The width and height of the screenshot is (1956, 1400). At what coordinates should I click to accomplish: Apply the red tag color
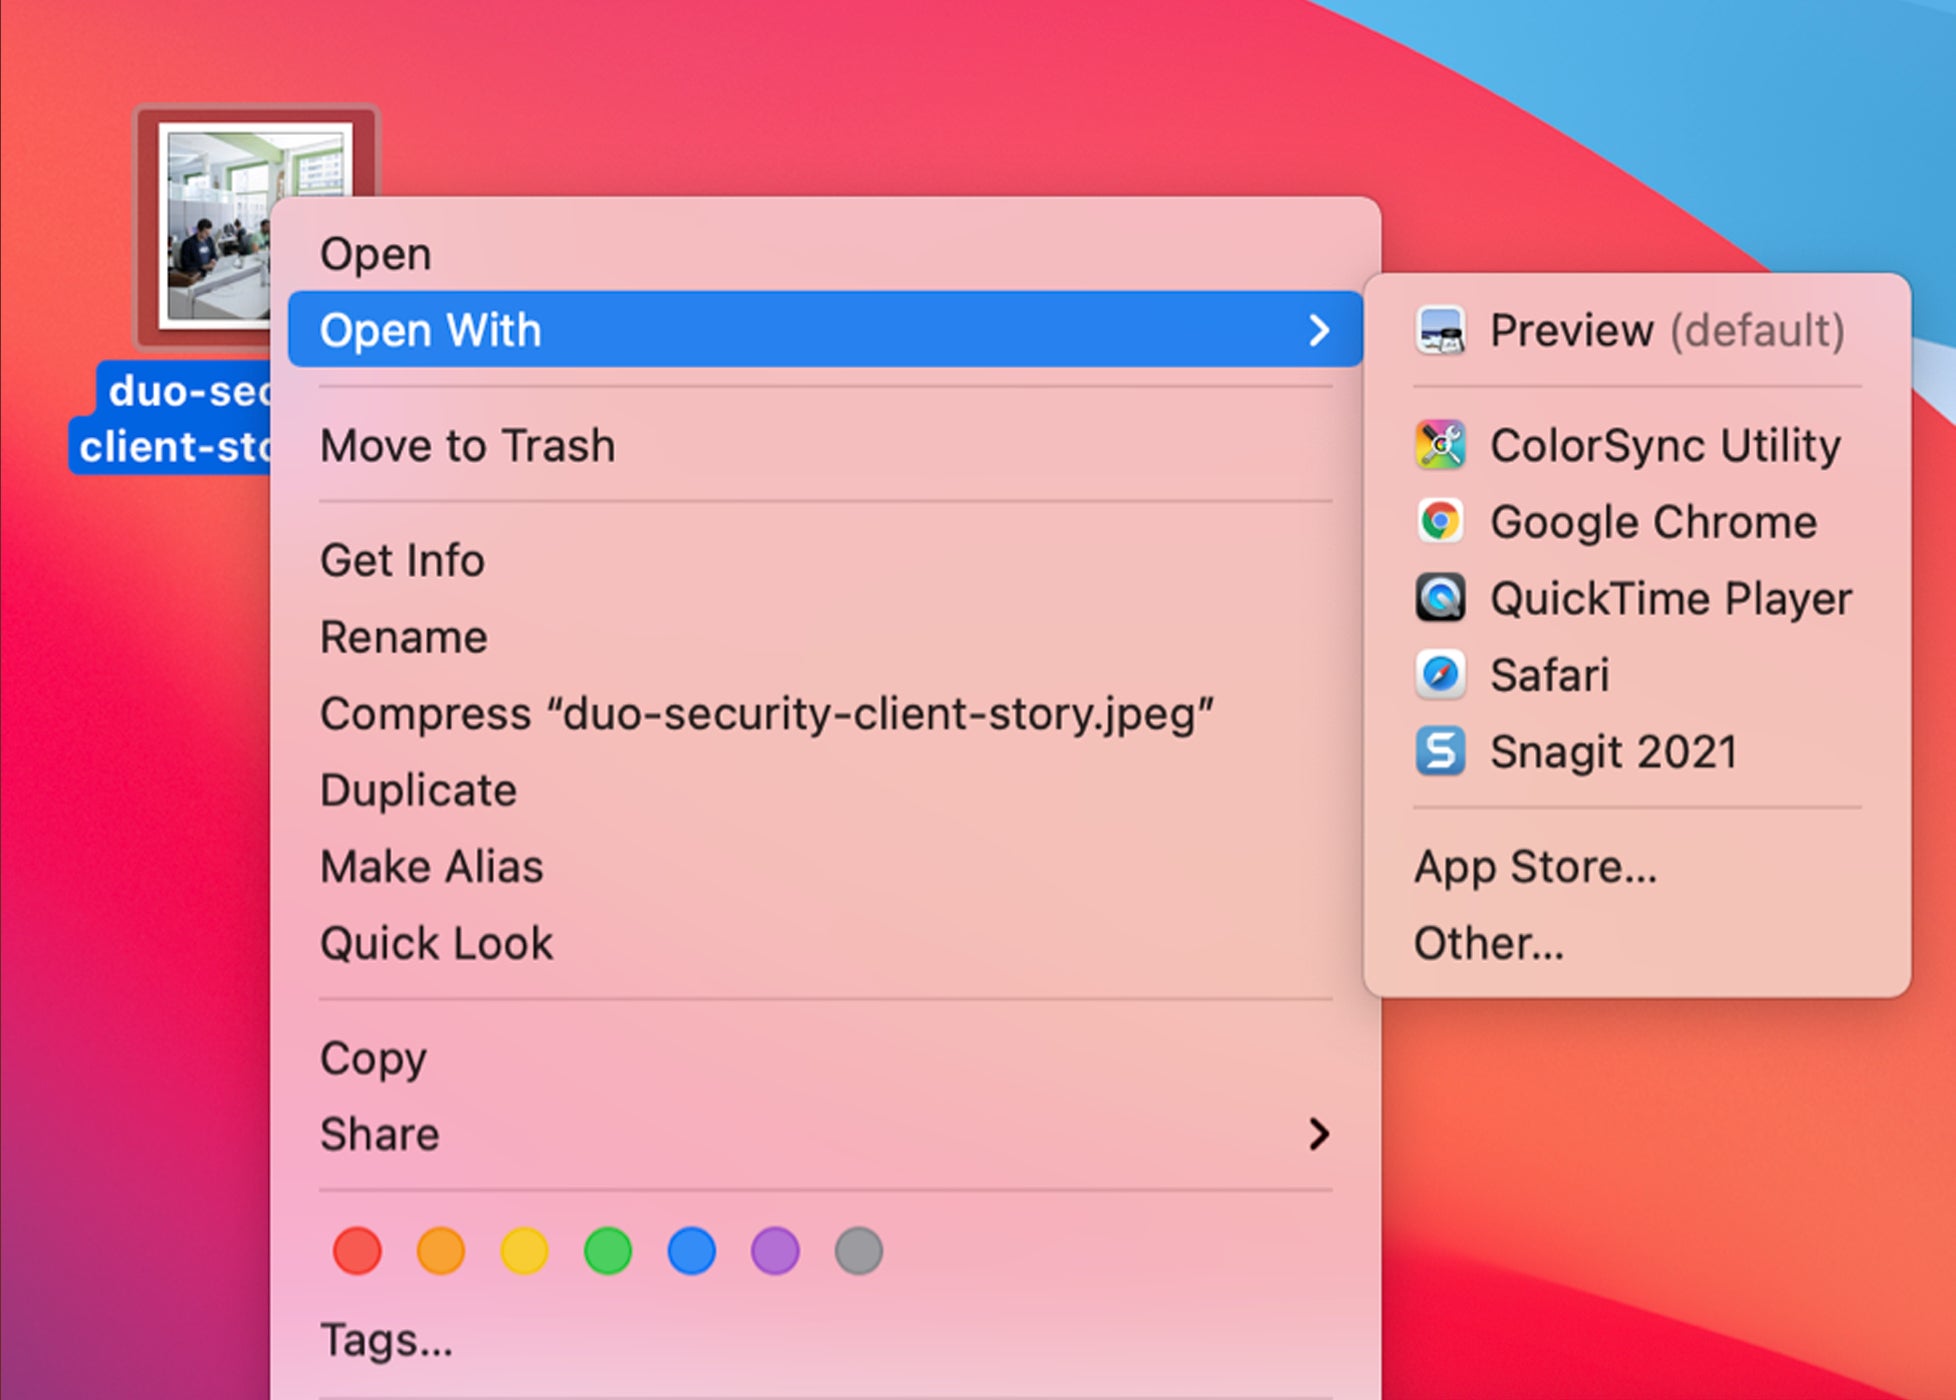(x=357, y=1251)
